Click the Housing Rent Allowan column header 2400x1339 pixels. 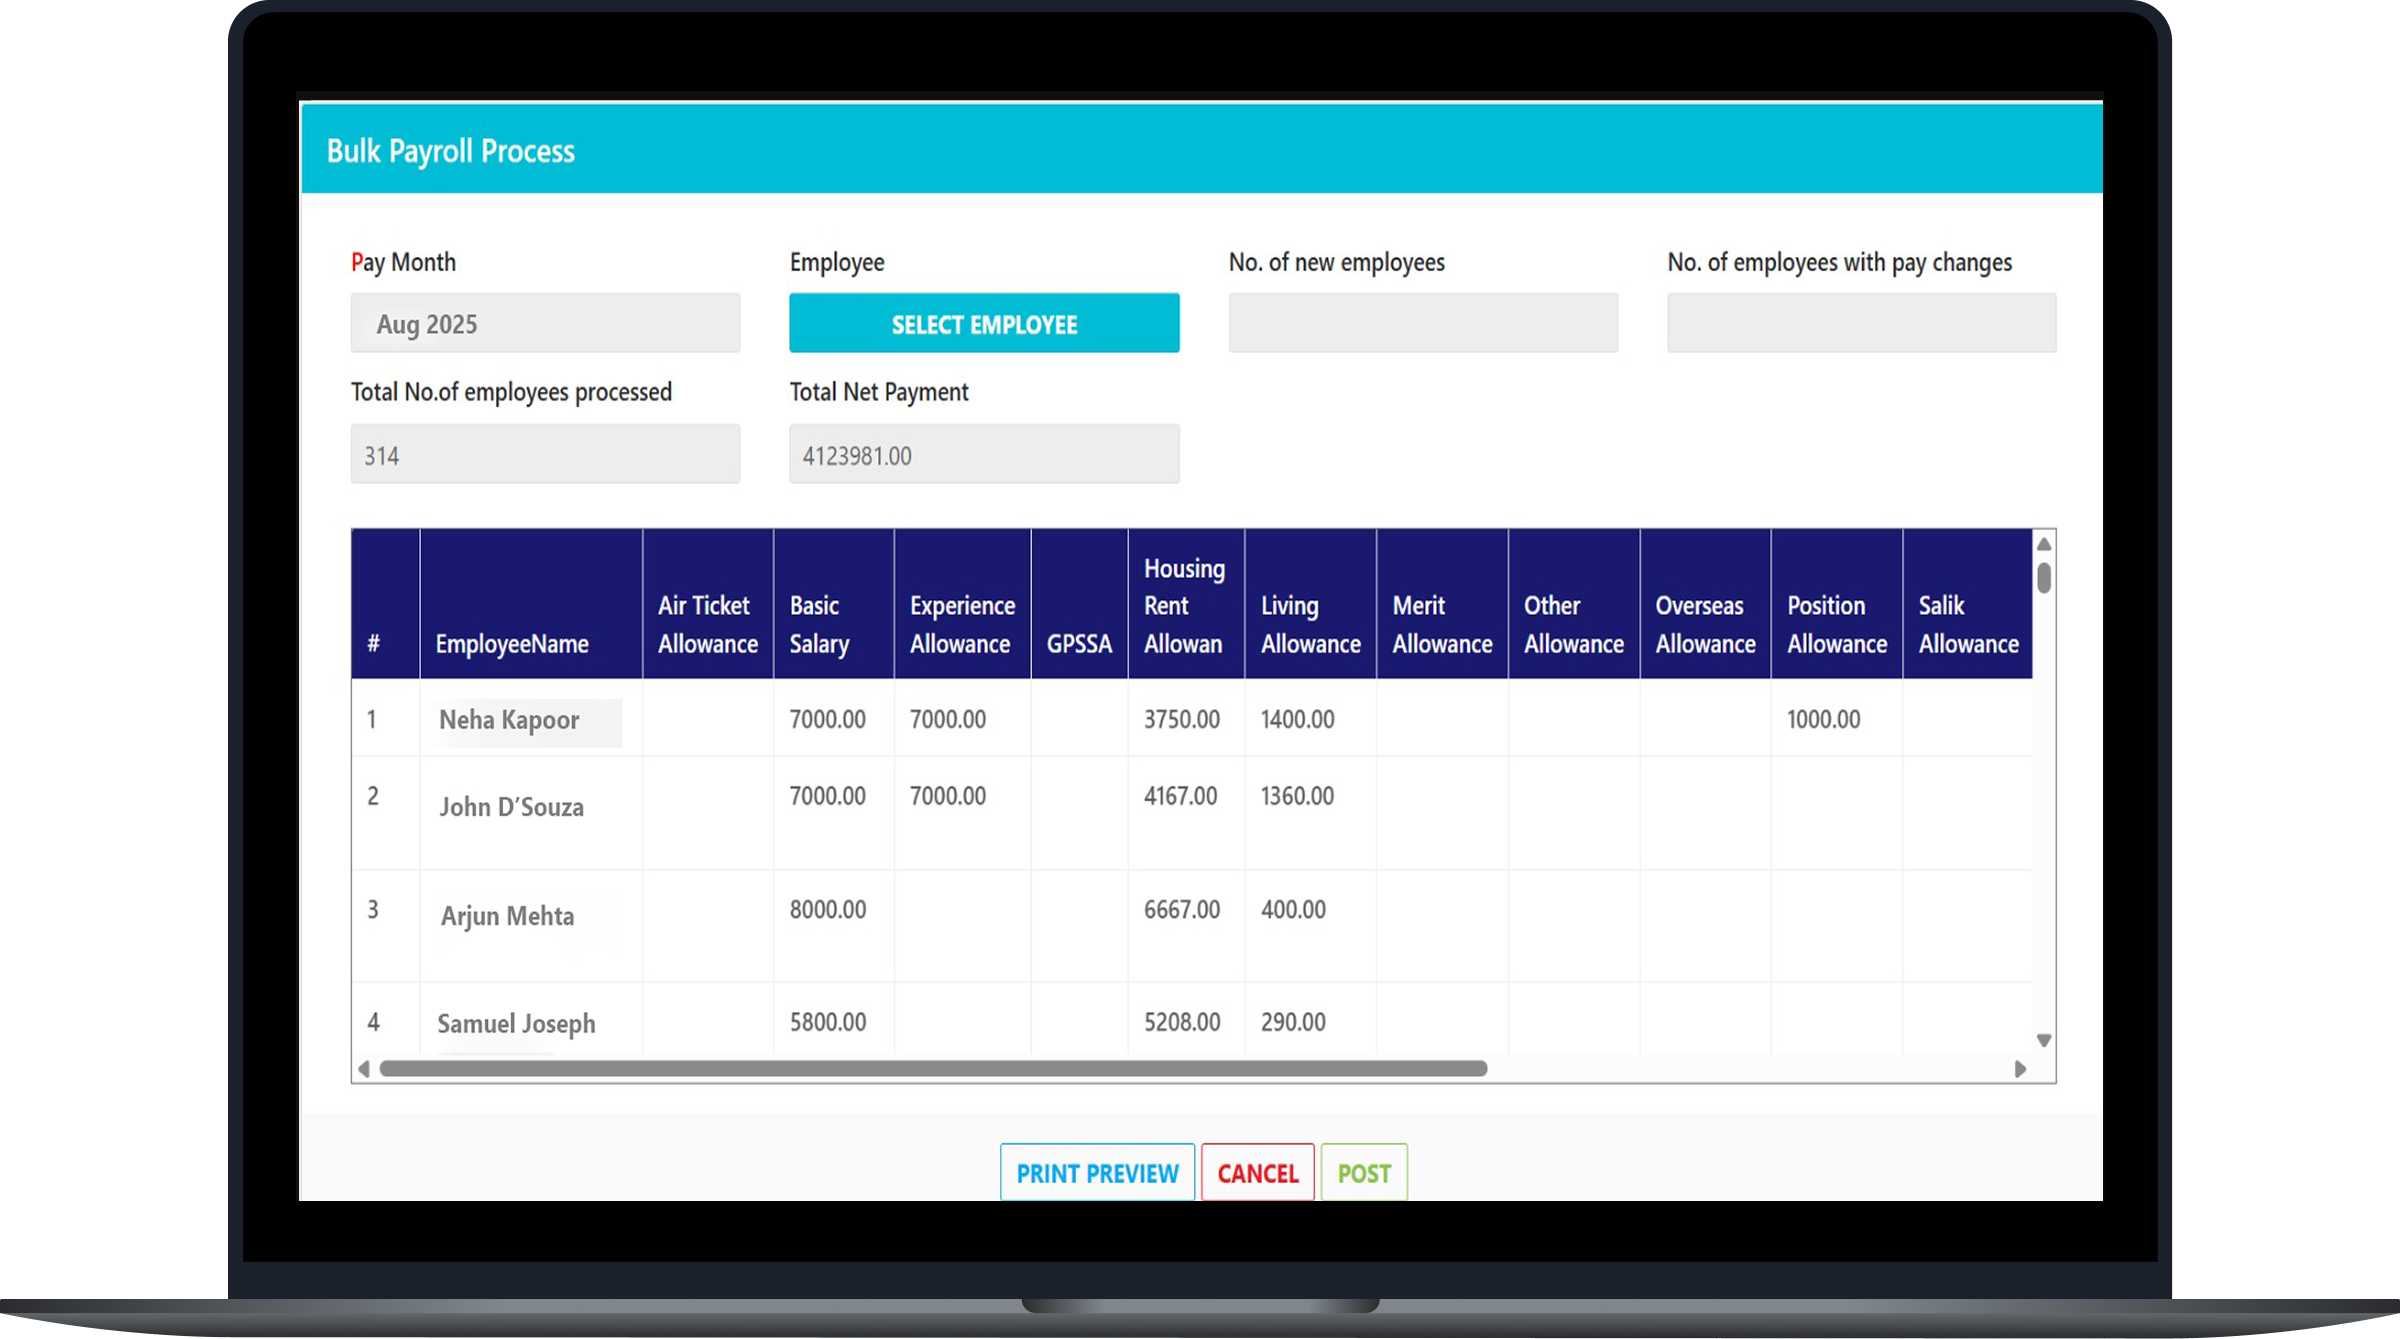tap(1186, 604)
